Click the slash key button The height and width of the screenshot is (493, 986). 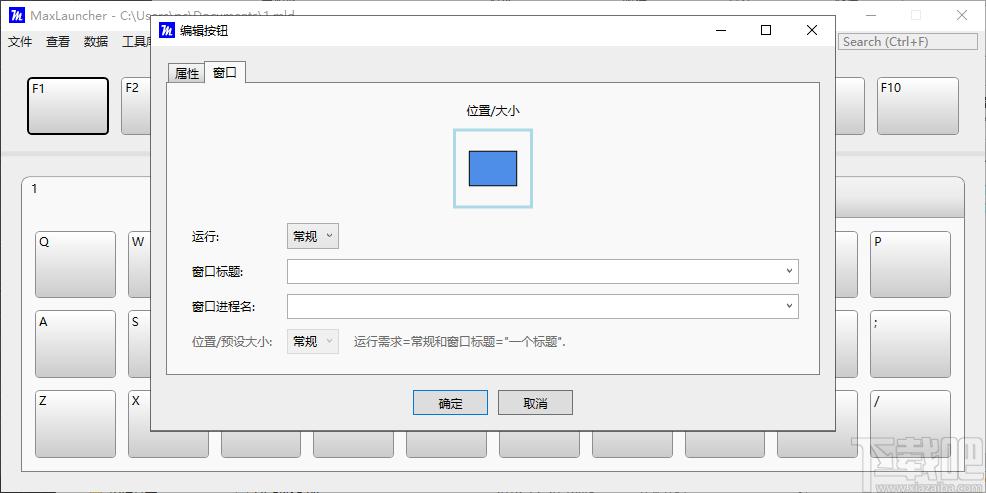click(911, 424)
